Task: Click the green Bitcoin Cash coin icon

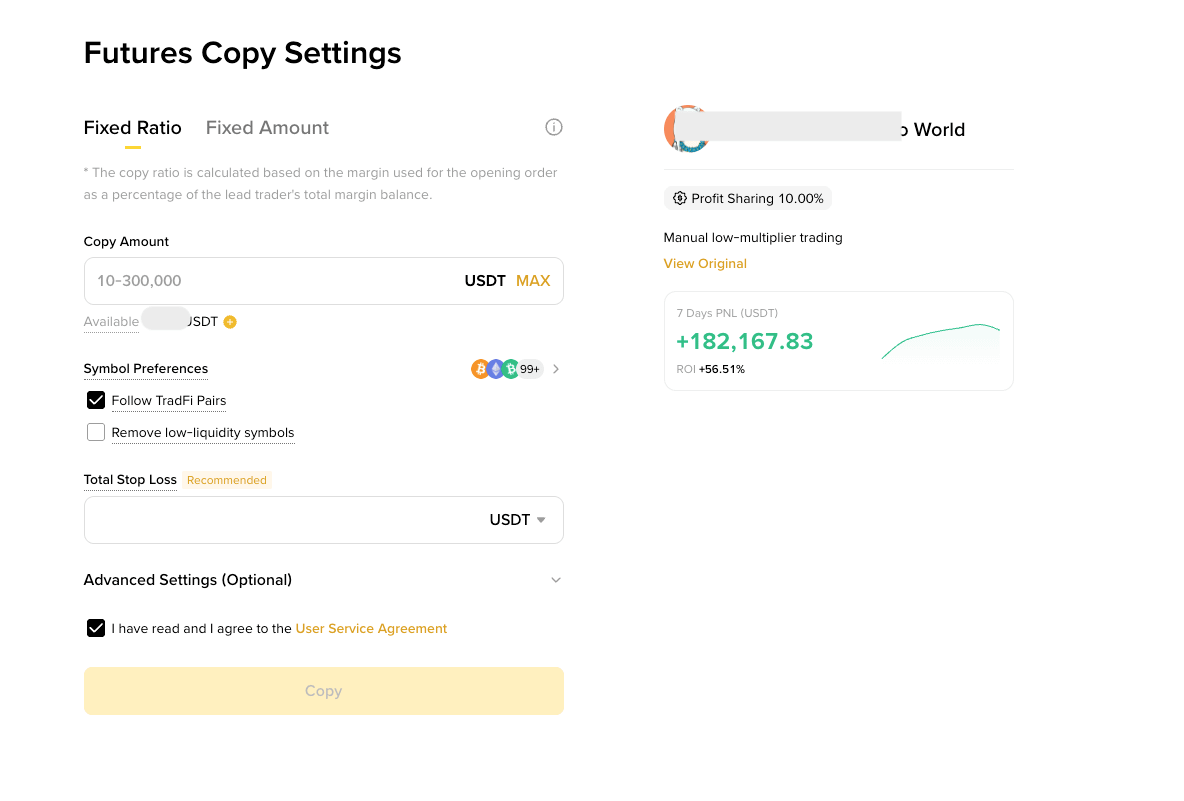Action: point(511,368)
